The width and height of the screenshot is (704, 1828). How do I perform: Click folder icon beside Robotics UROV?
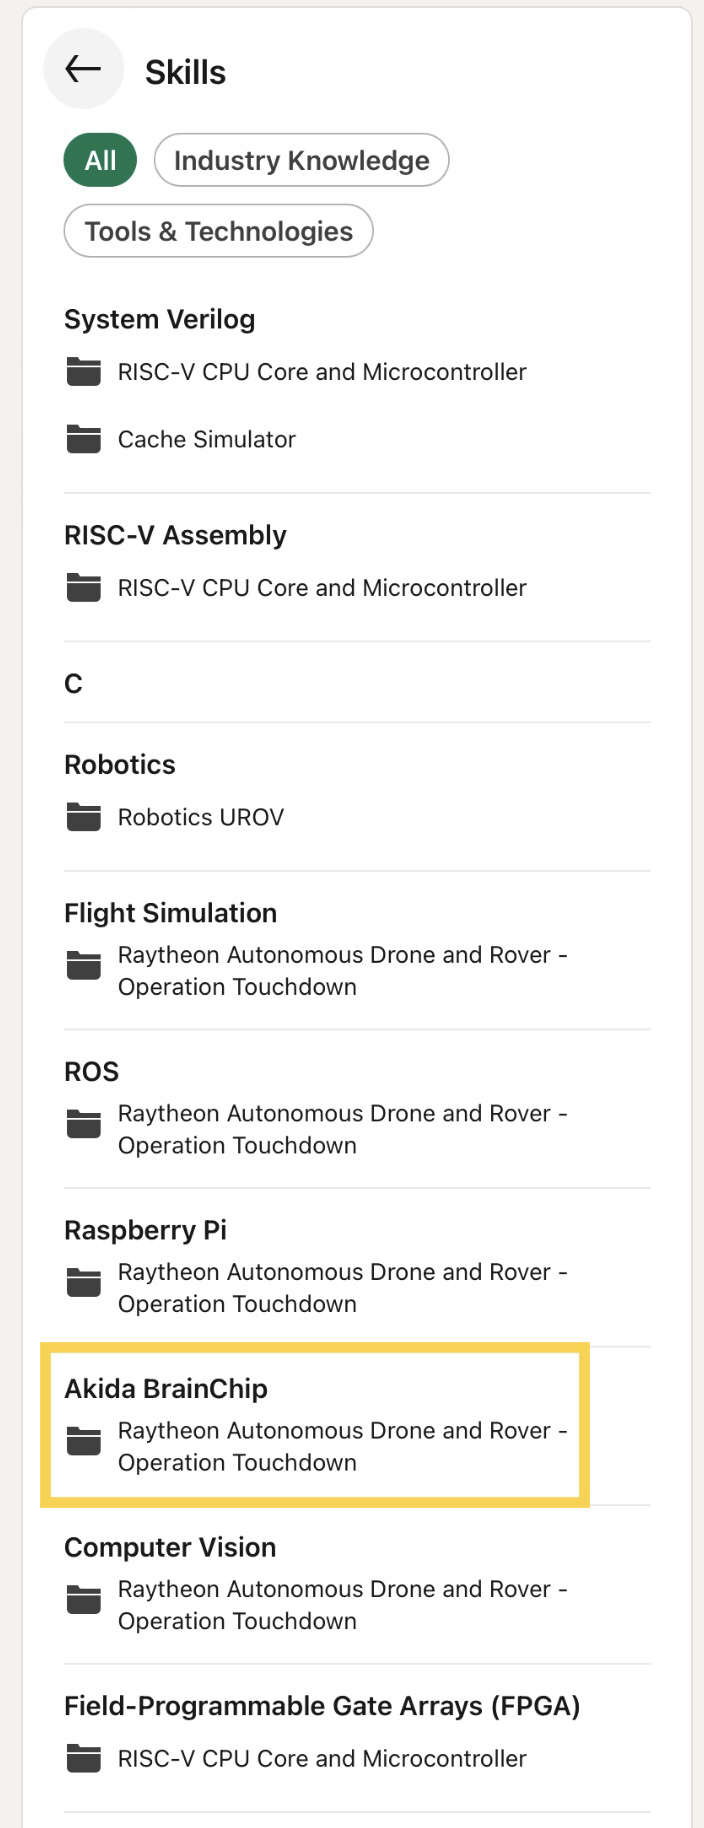pyautogui.click(x=83, y=817)
